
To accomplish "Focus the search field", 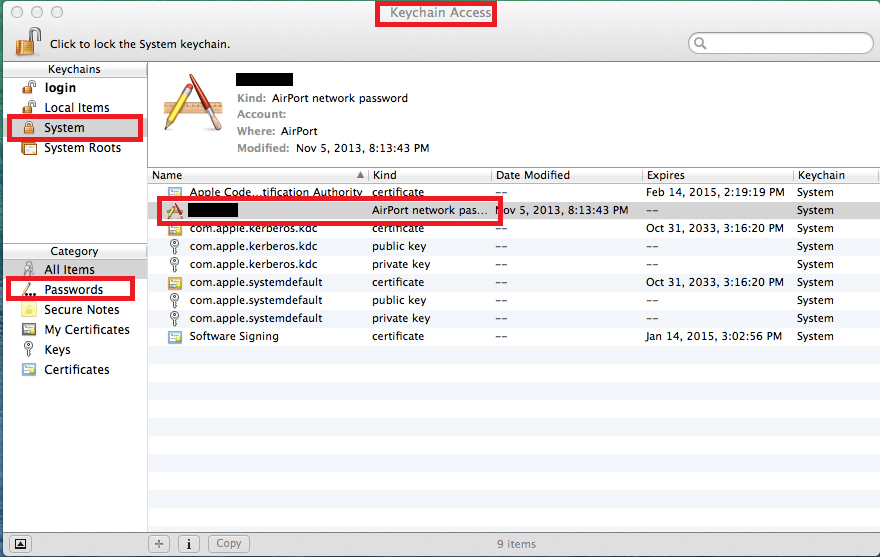I will click(x=781, y=43).
